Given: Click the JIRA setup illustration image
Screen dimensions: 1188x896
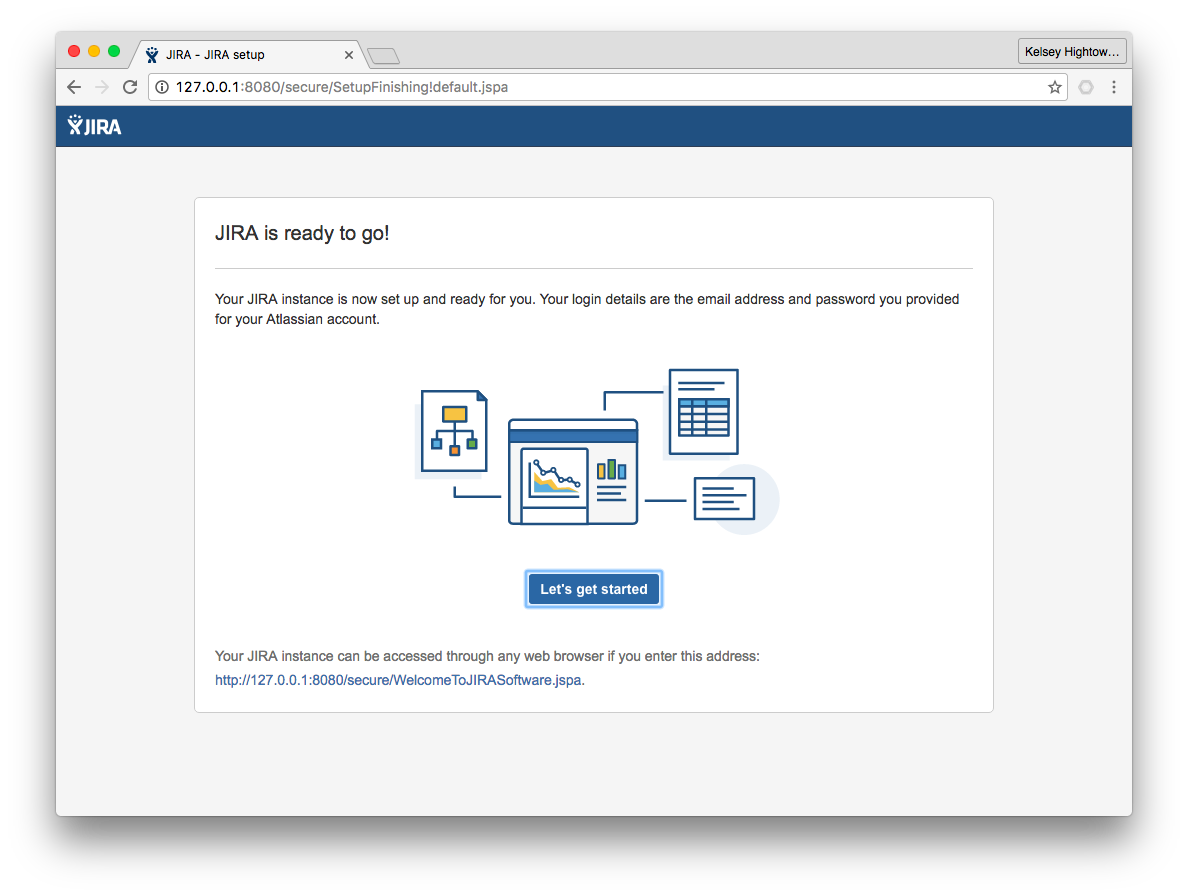Looking at the screenshot, I should click(597, 452).
